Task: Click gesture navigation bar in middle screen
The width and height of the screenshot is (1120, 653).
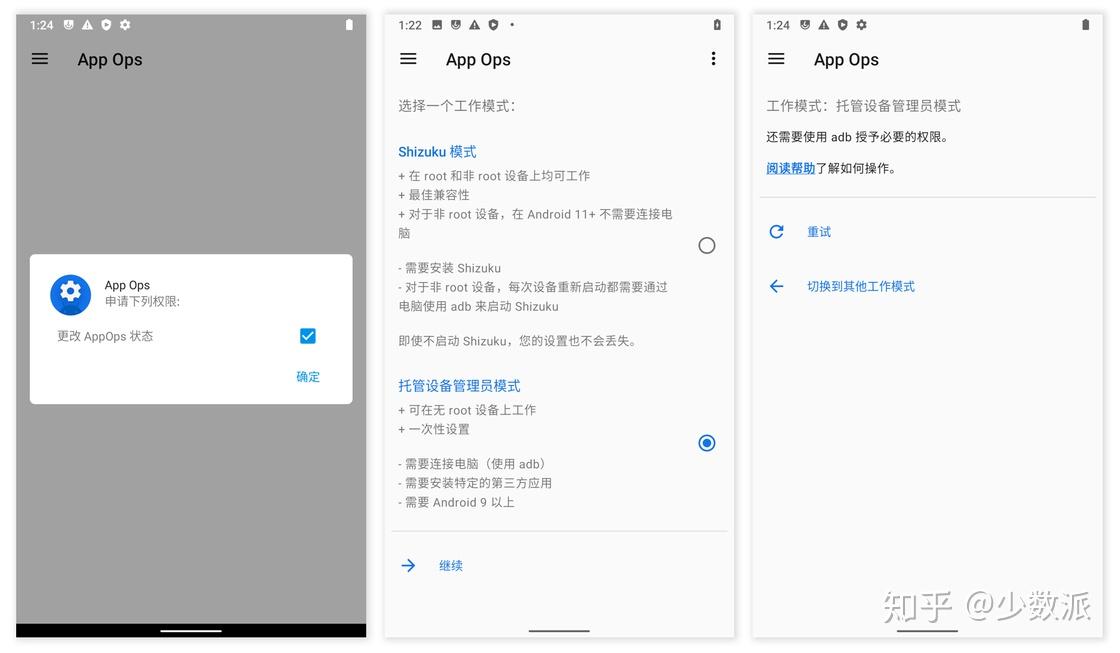Action: pyautogui.click(x=559, y=631)
